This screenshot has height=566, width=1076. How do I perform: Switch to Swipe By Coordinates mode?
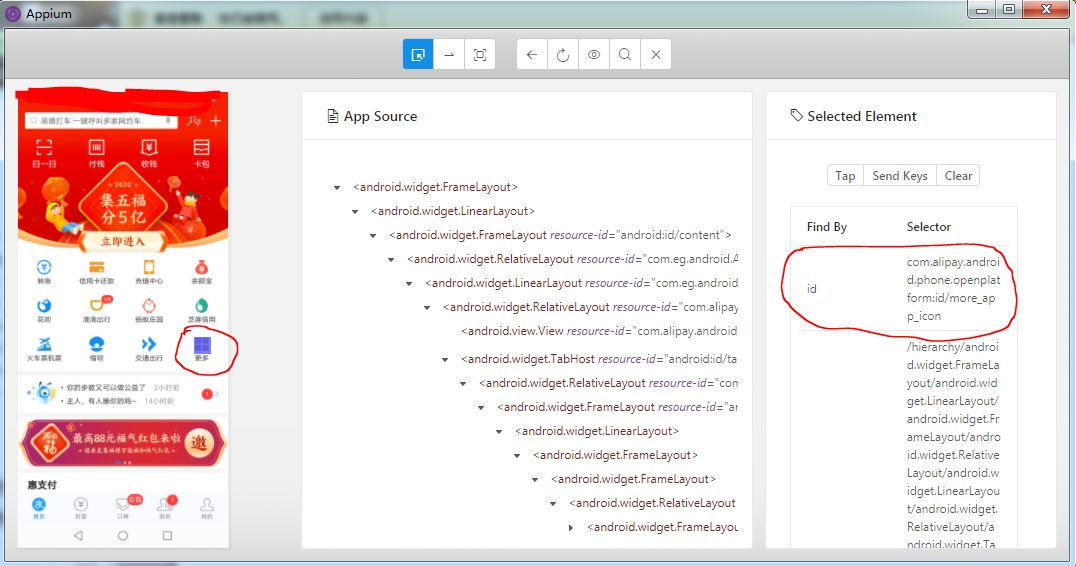pos(449,54)
